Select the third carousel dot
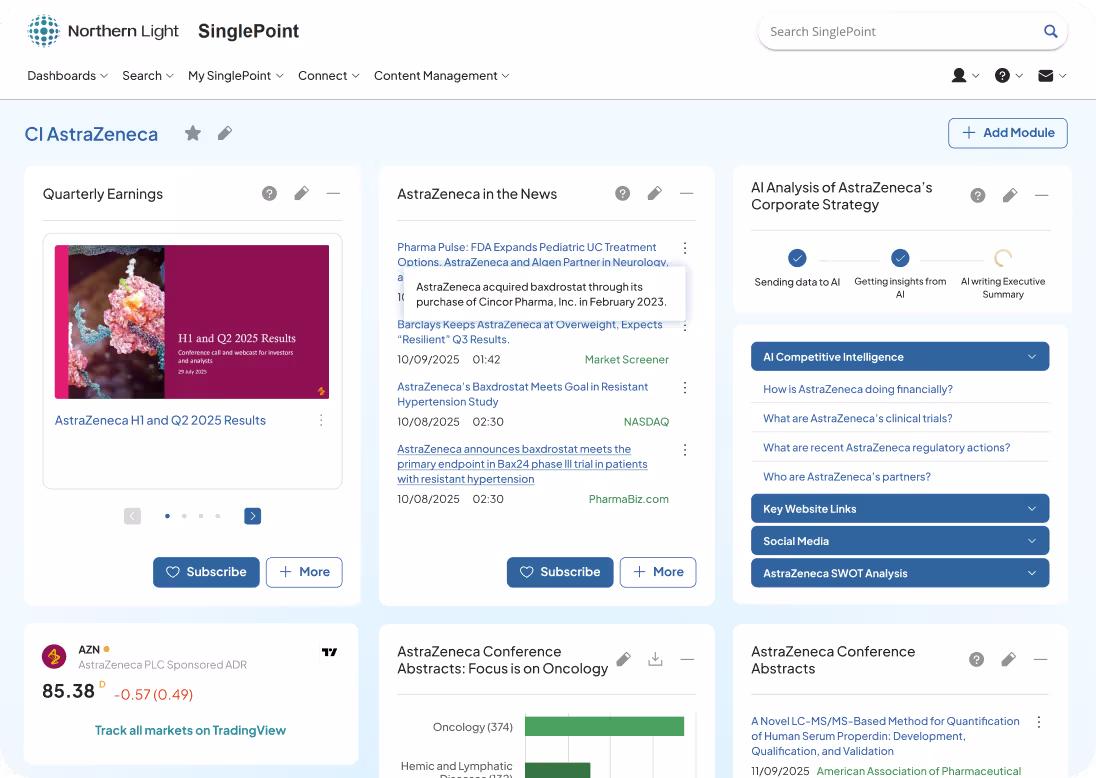The image size is (1096, 778). (x=201, y=516)
